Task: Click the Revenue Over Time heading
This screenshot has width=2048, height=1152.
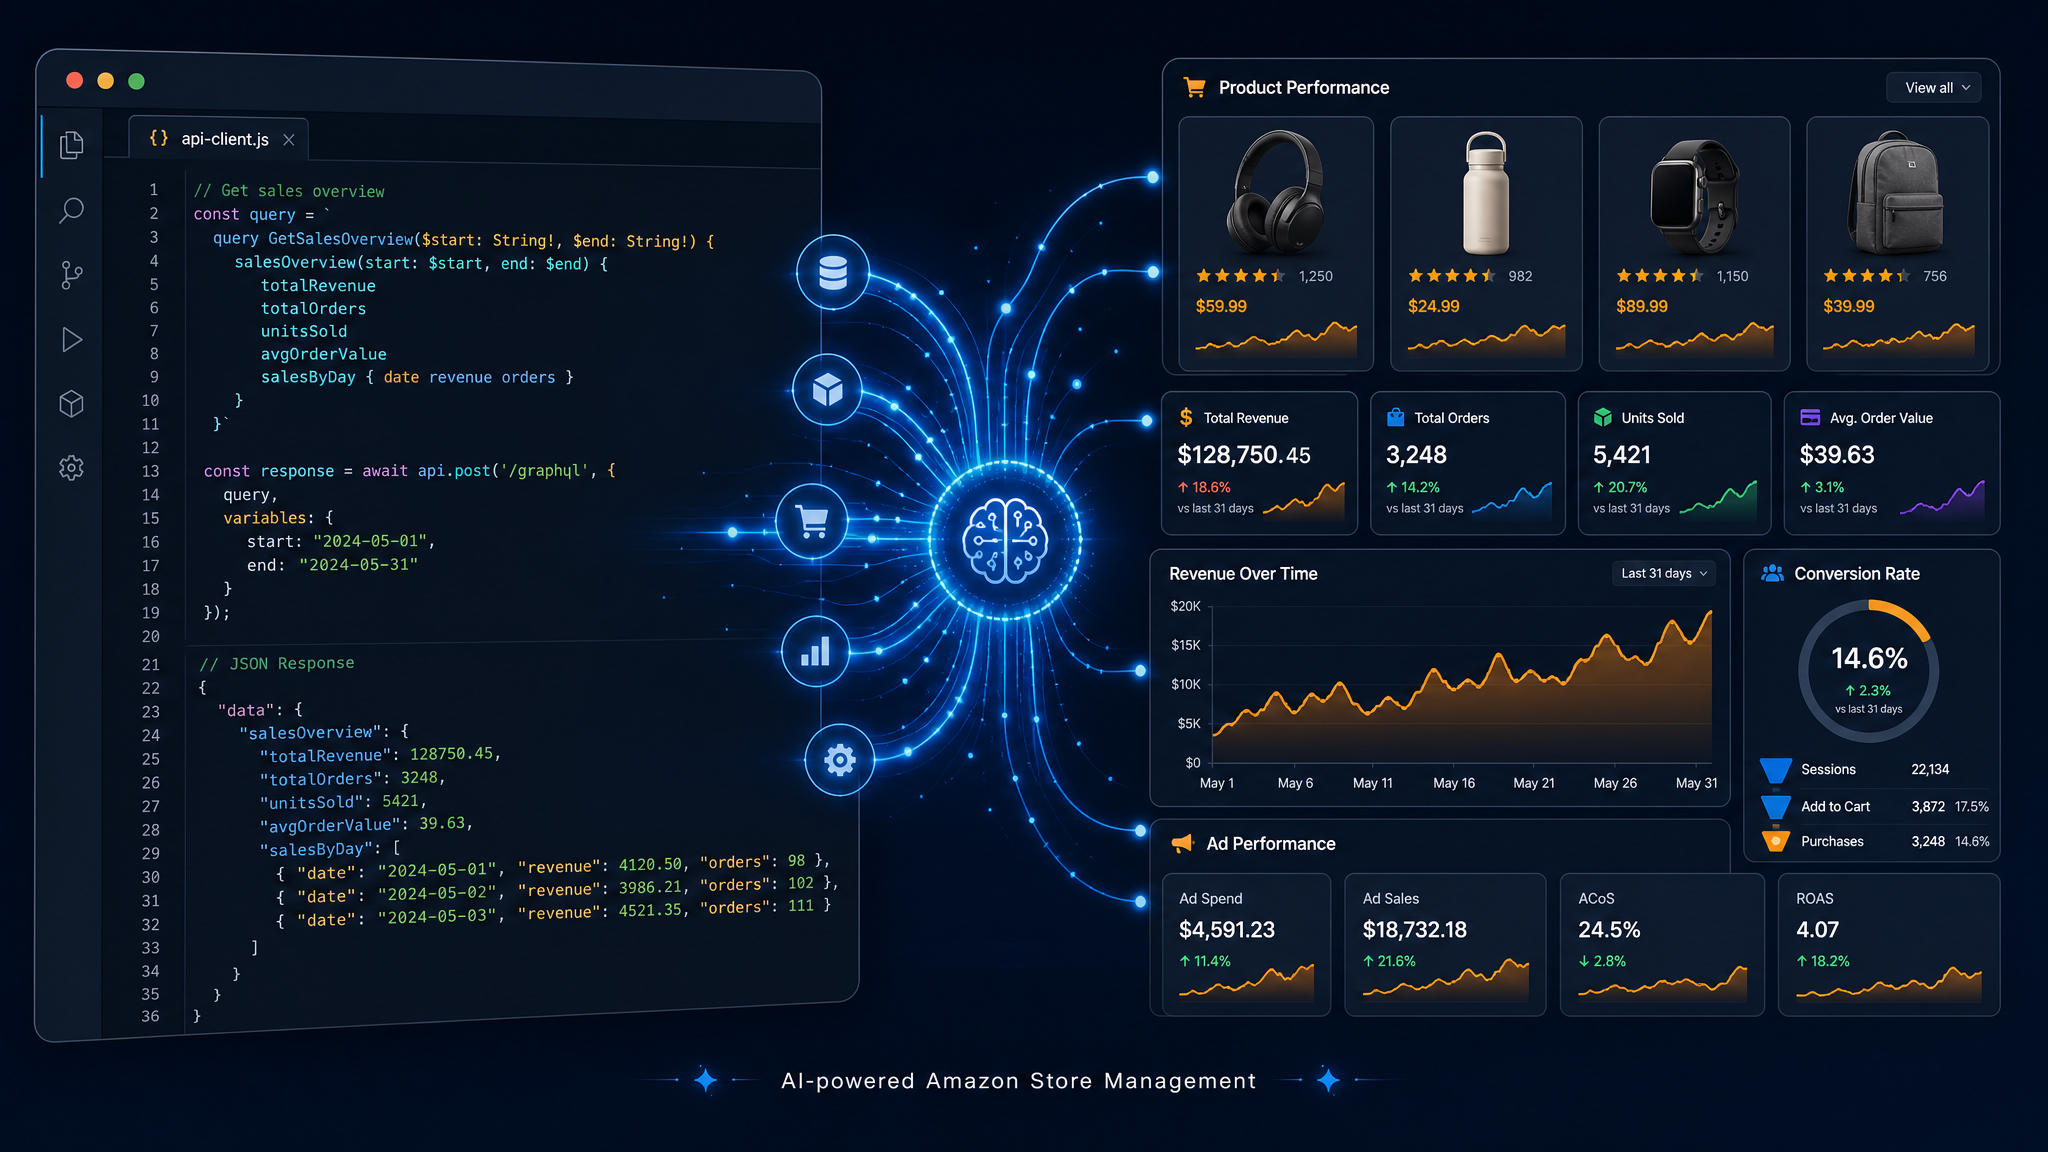Action: pyautogui.click(x=1243, y=574)
